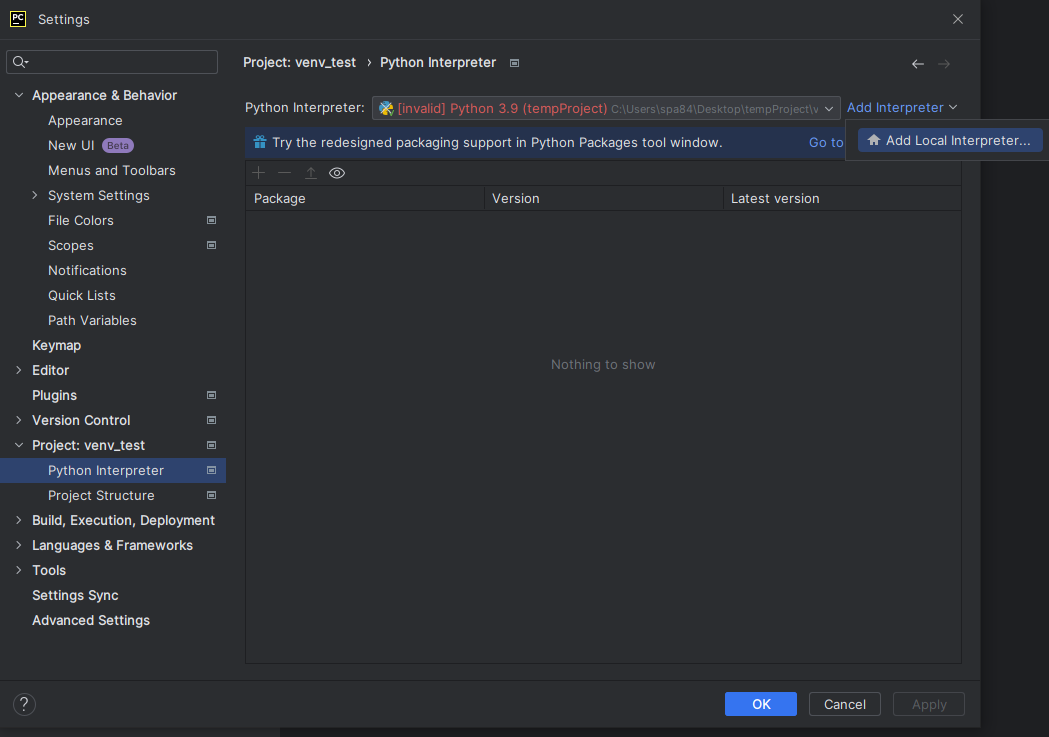
Task: Expand Languages & Frameworks section
Action: (x=19, y=545)
